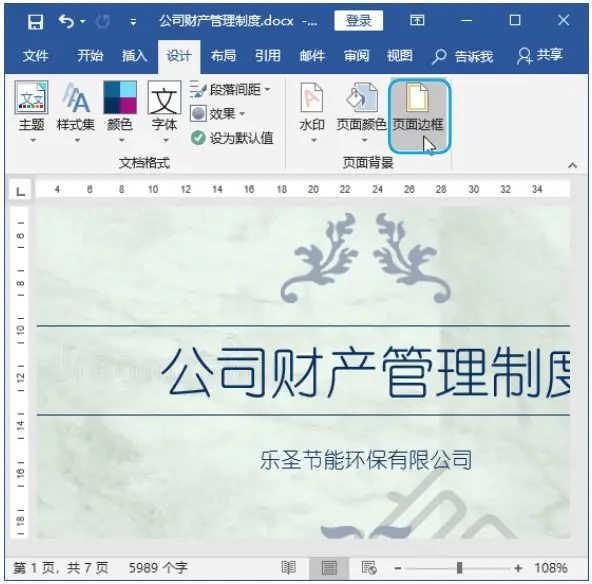
Task: Click the text 乐圣节能环保有限公司
Action: (x=366, y=460)
